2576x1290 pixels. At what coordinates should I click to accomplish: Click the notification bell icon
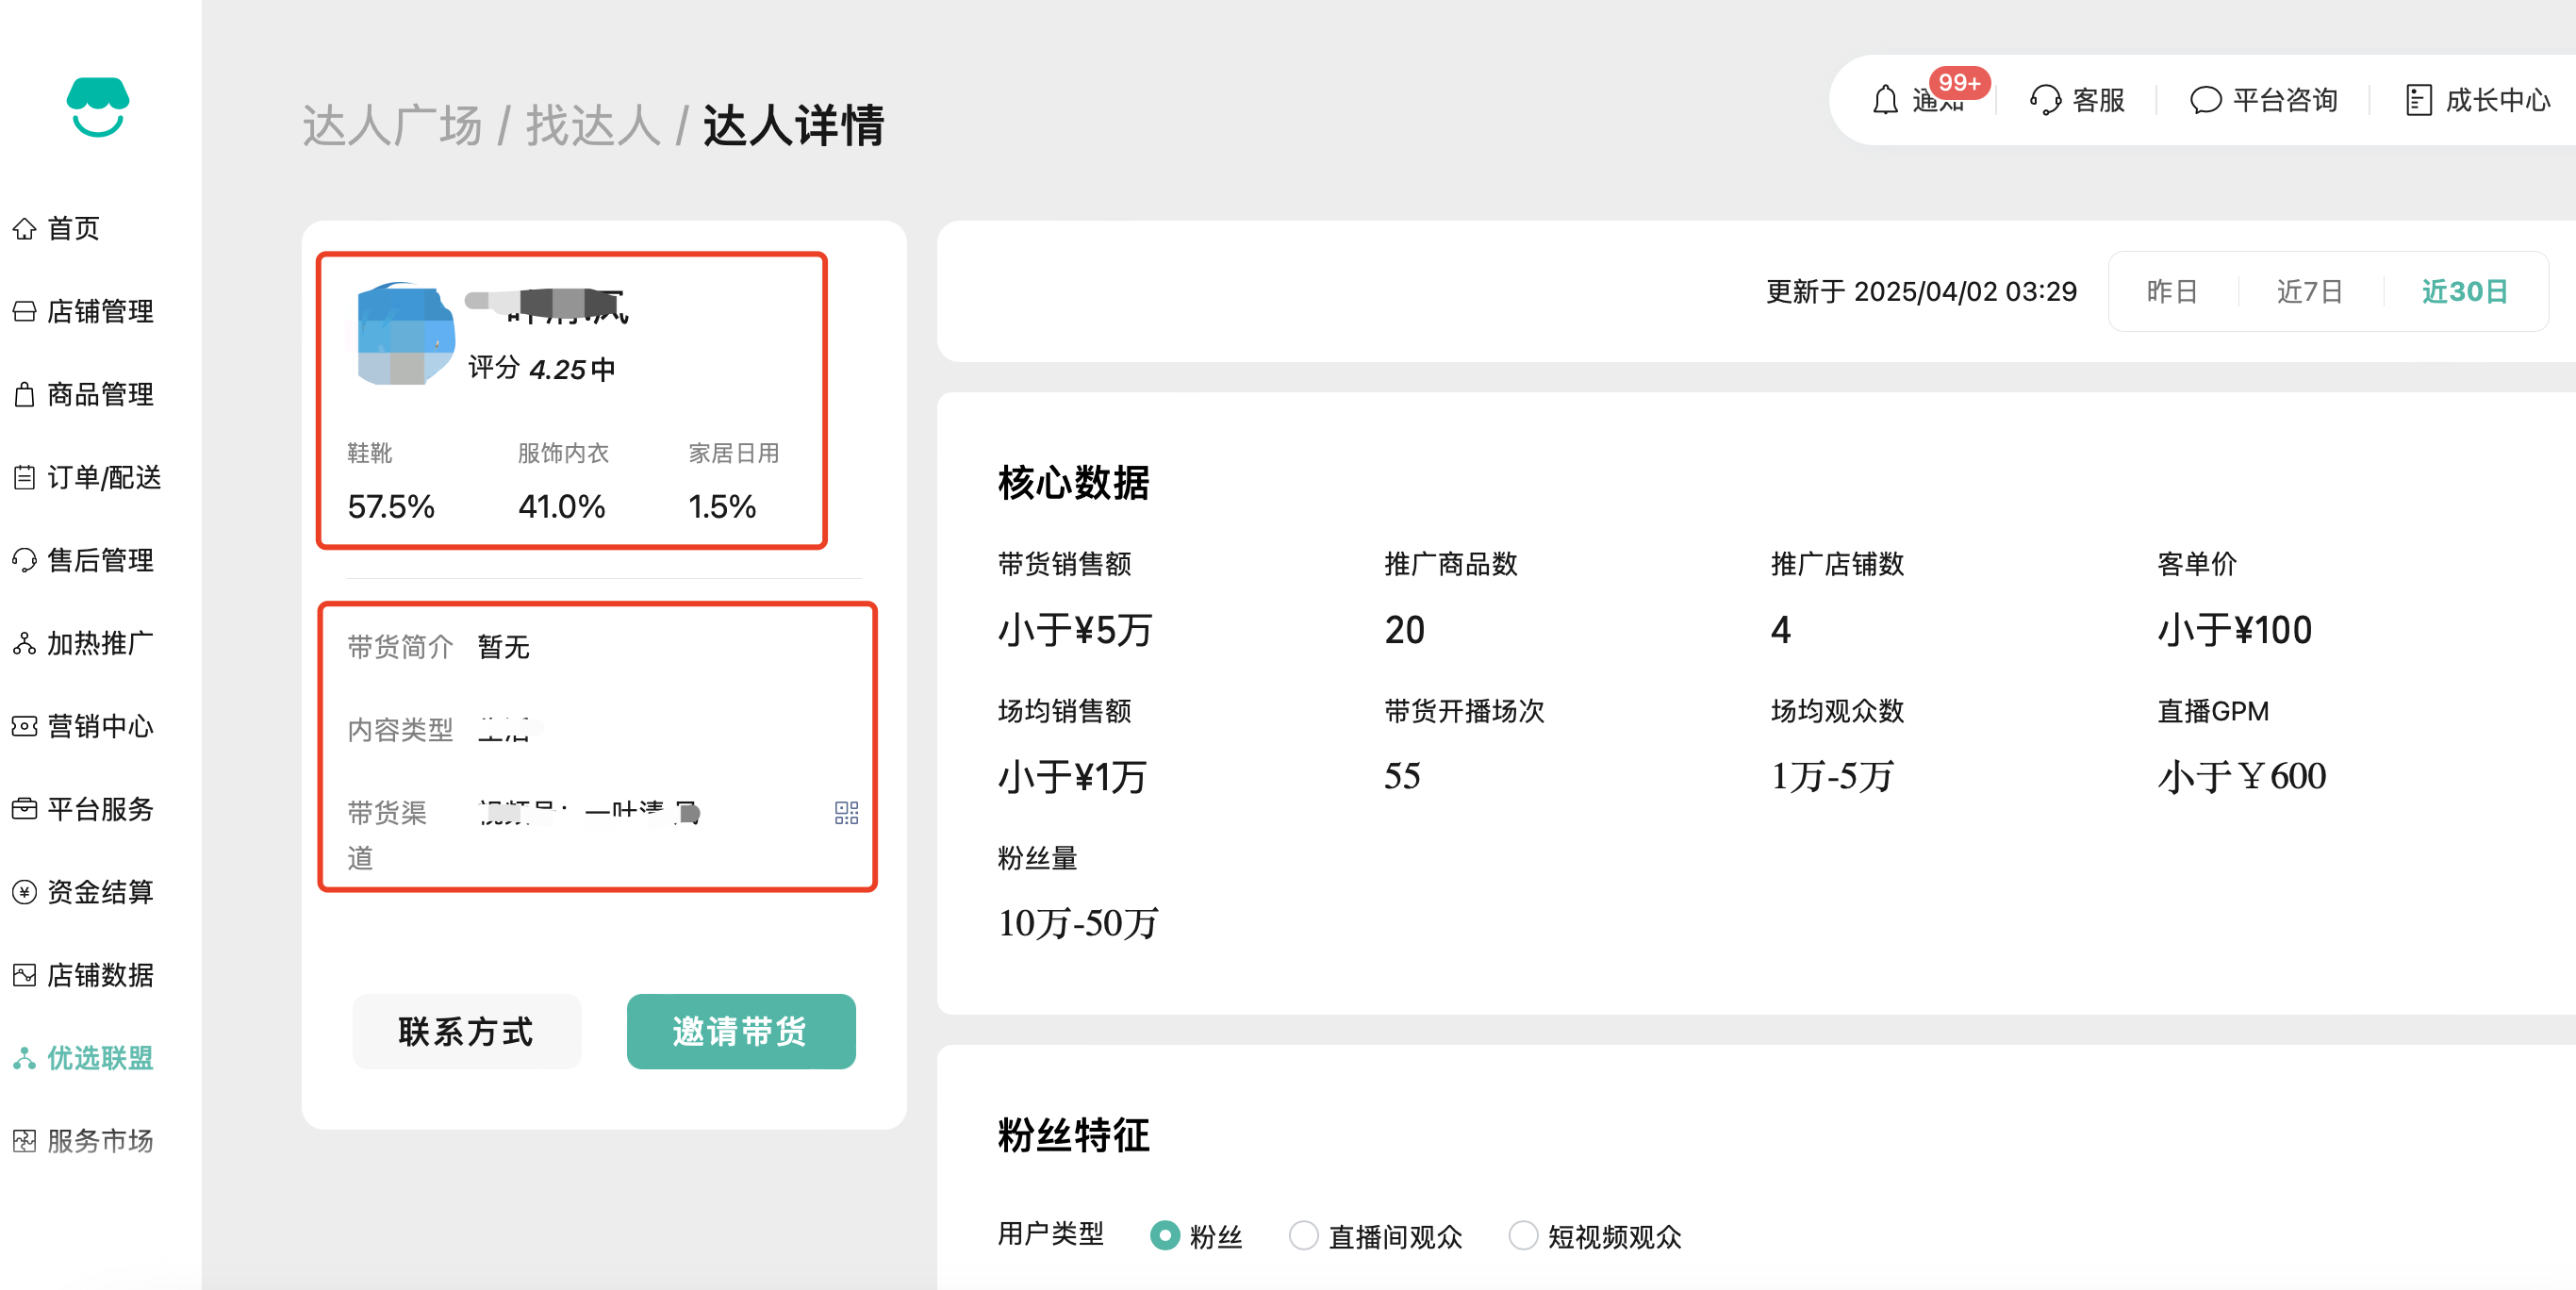click(x=1884, y=100)
